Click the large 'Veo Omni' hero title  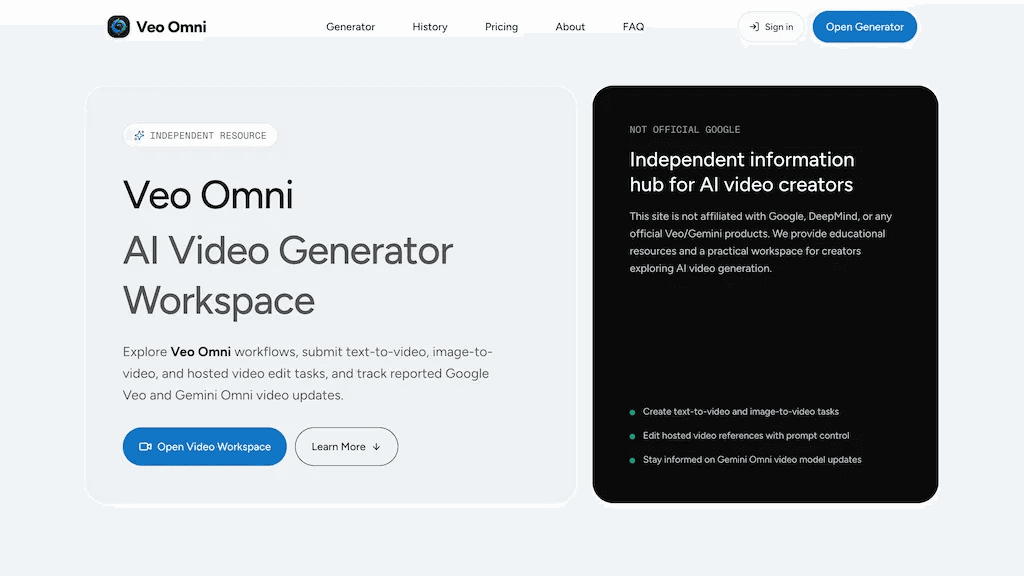click(208, 195)
